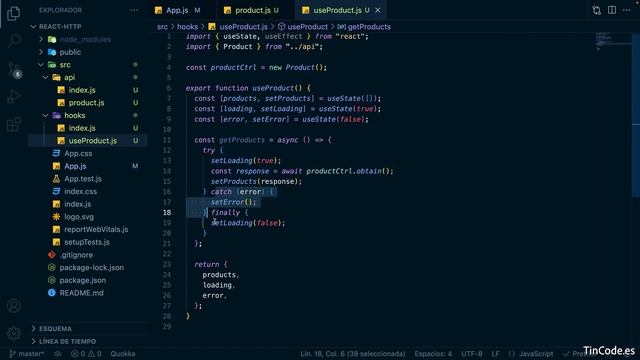Open errors and warnings status indicator

(86, 353)
